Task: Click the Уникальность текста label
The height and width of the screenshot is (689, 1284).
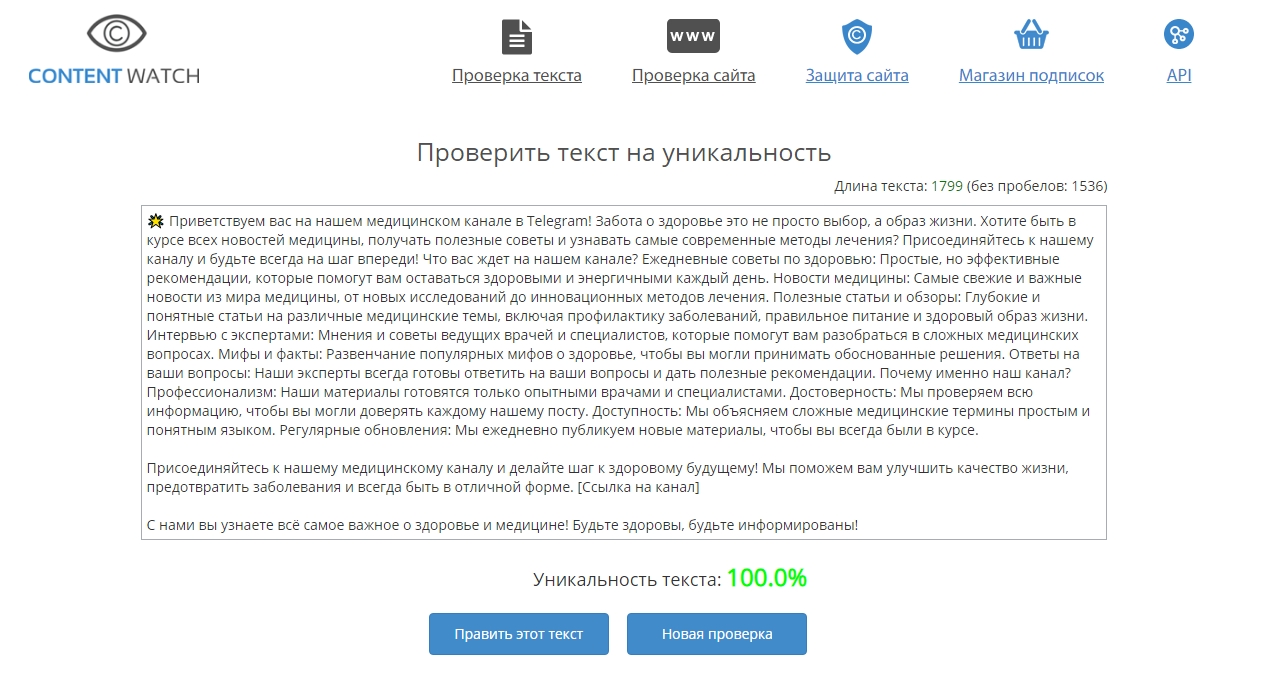Action: 627,579
